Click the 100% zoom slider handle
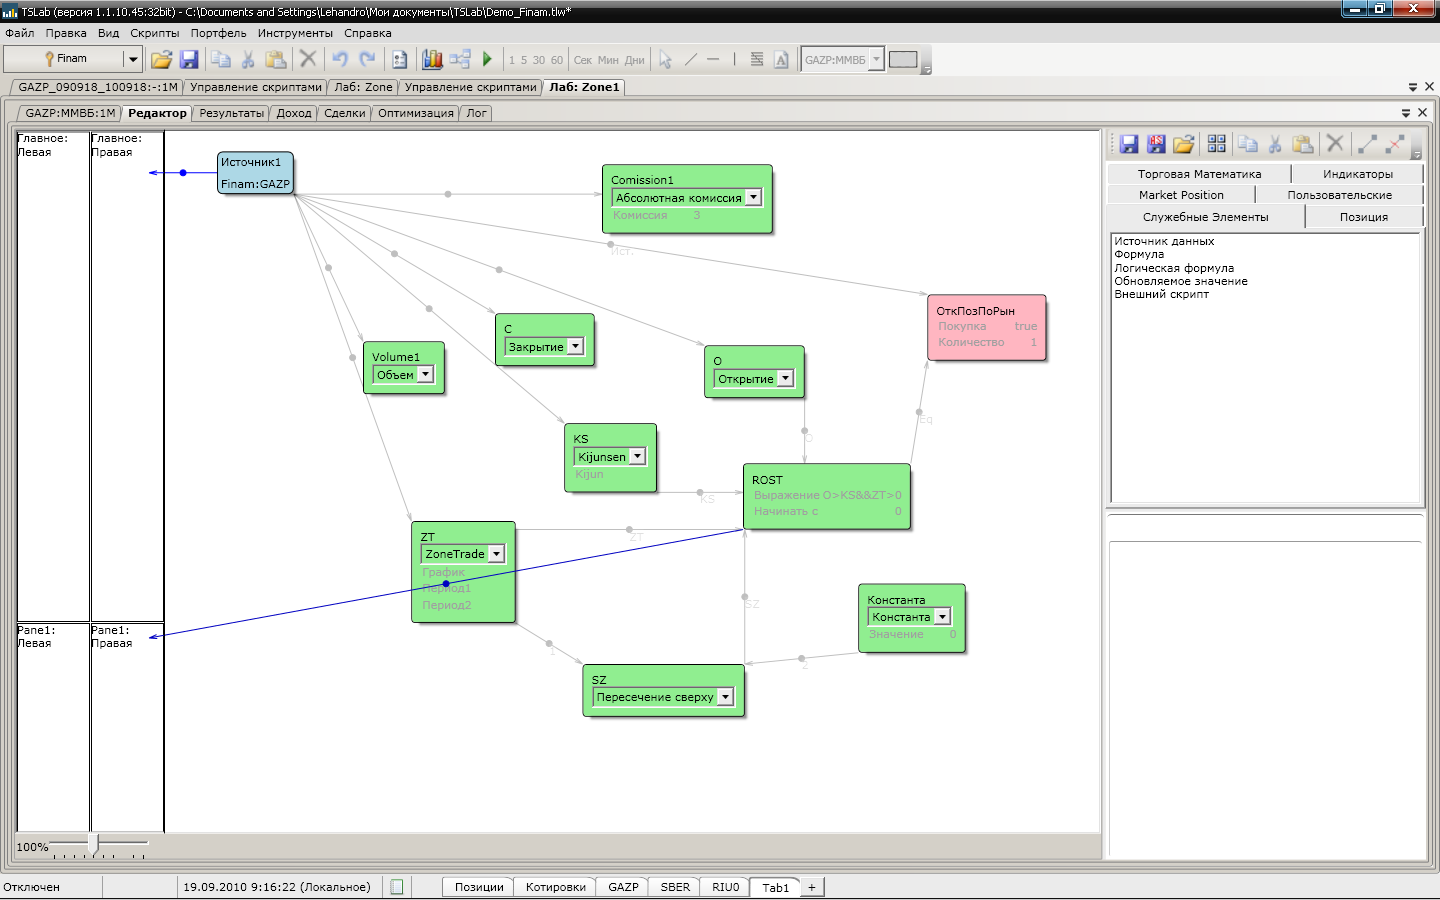Viewport: 1440px width, 900px height. point(93,845)
